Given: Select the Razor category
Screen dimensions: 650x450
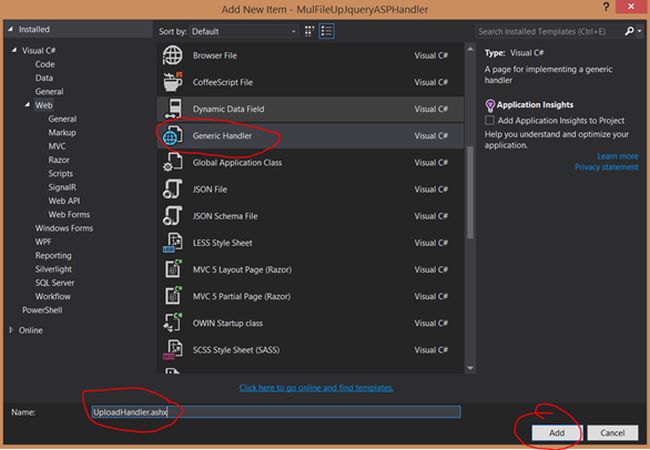Looking at the screenshot, I should [59, 160].
